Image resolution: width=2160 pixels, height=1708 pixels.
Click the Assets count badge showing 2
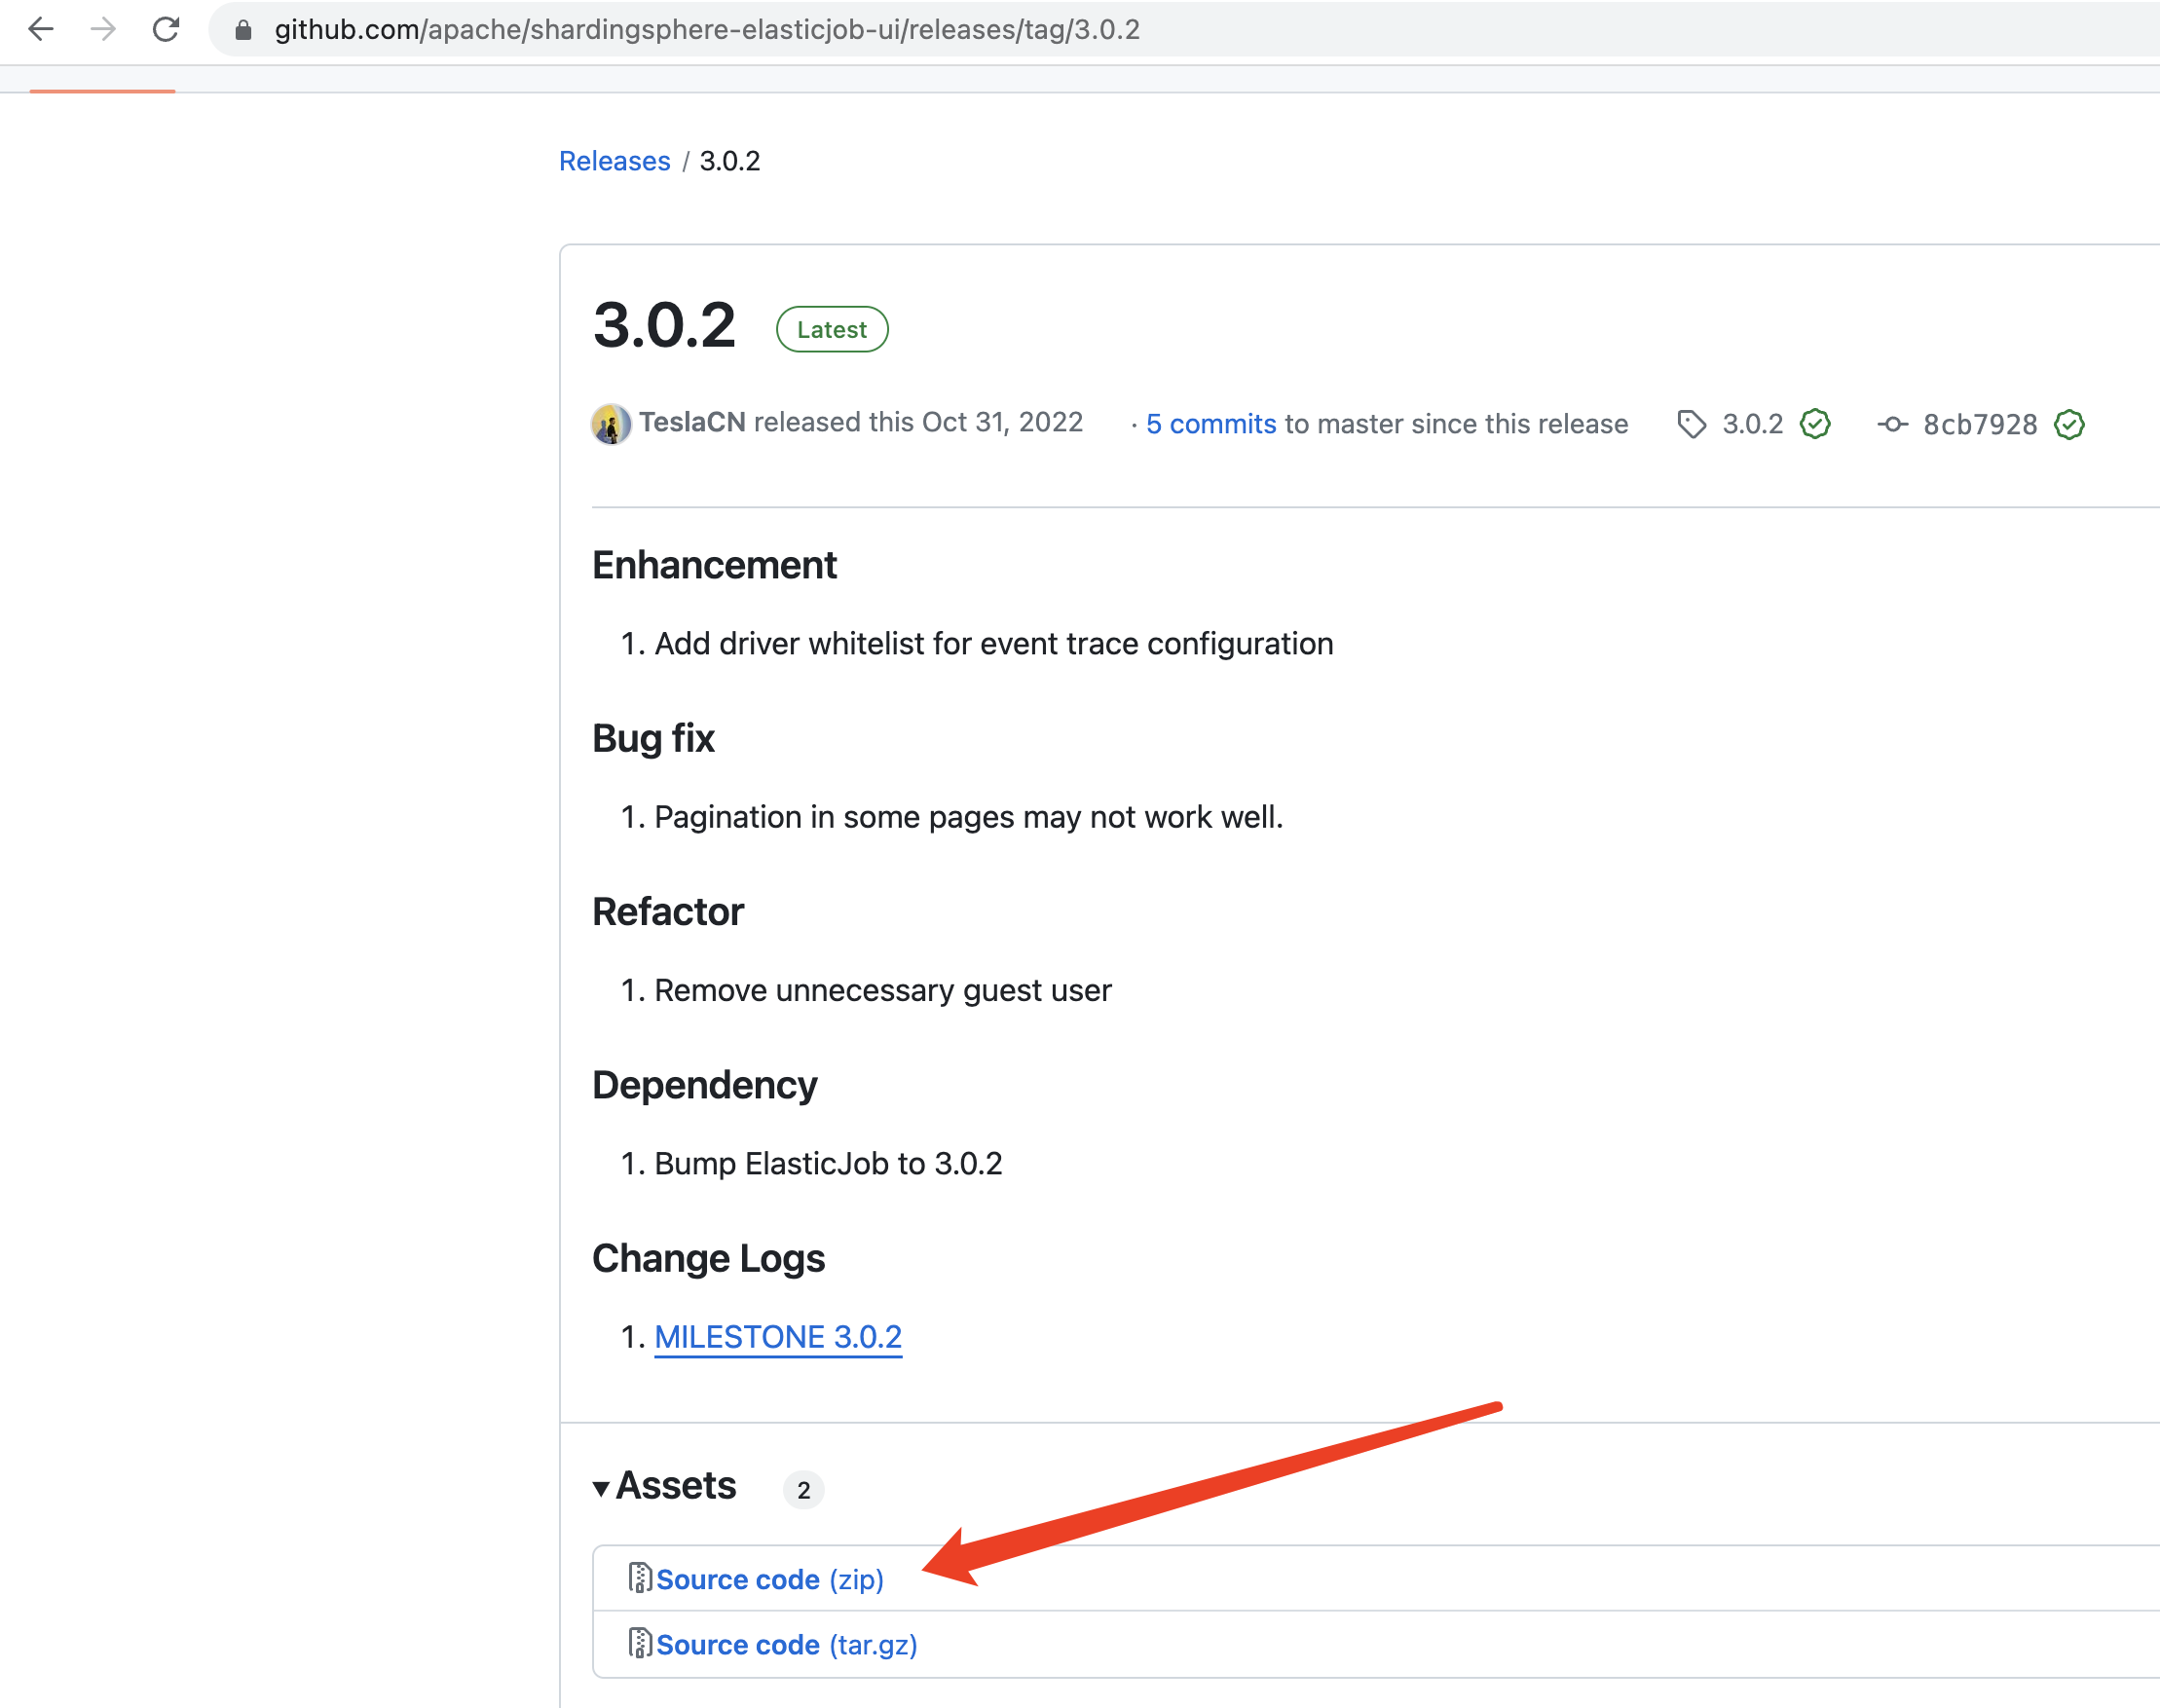[803, 1490]
